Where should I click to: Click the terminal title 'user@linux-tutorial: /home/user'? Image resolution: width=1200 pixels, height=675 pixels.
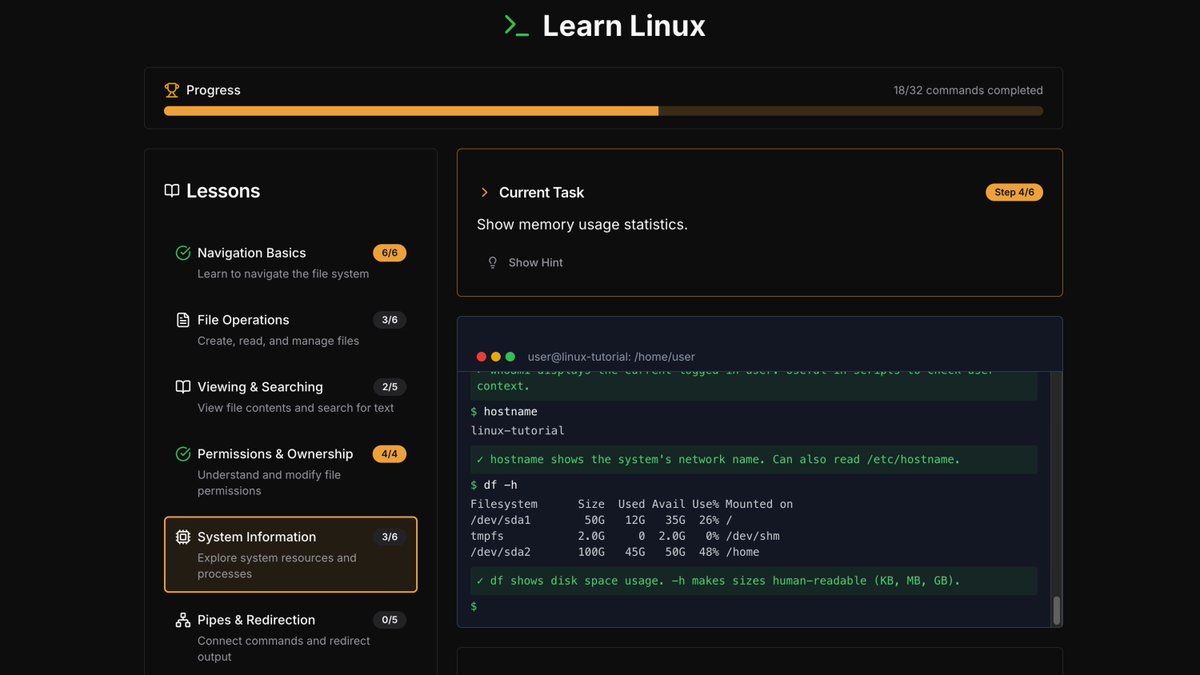click(611, 357)
